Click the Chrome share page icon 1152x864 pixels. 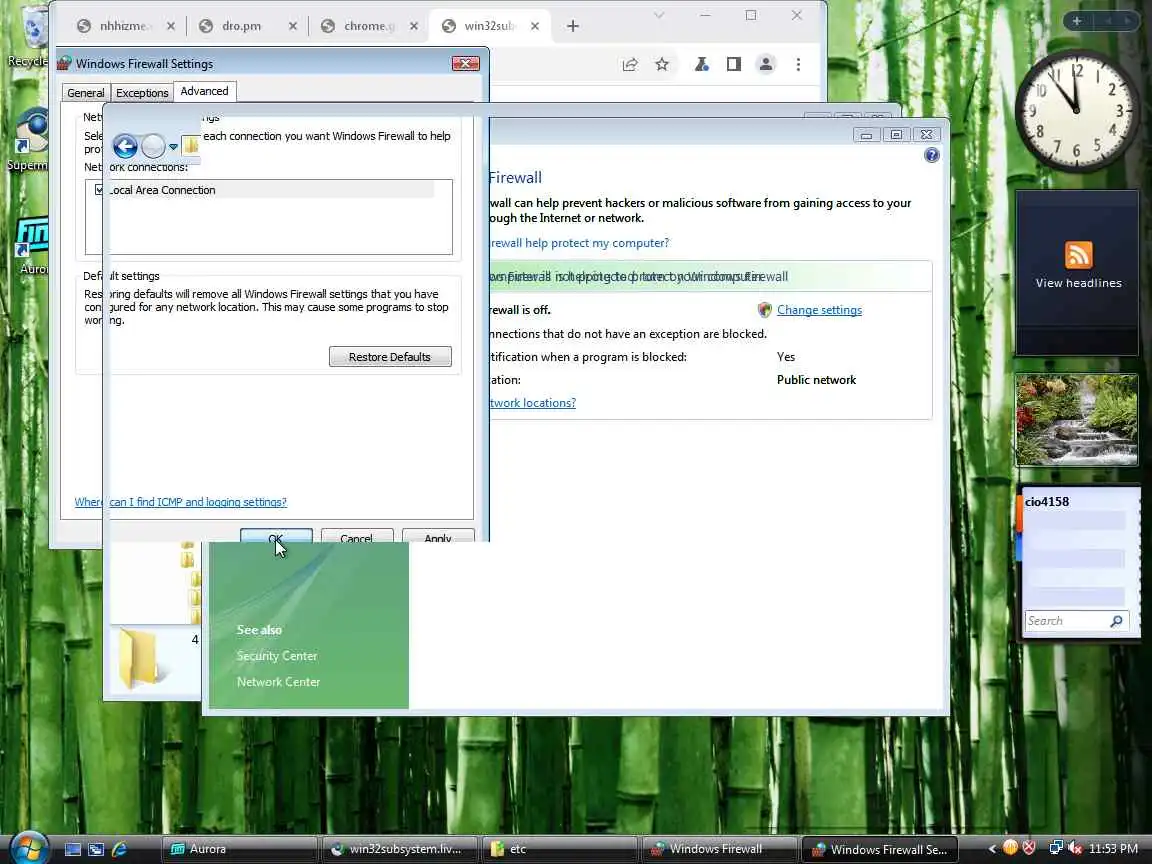click(630, 65)
